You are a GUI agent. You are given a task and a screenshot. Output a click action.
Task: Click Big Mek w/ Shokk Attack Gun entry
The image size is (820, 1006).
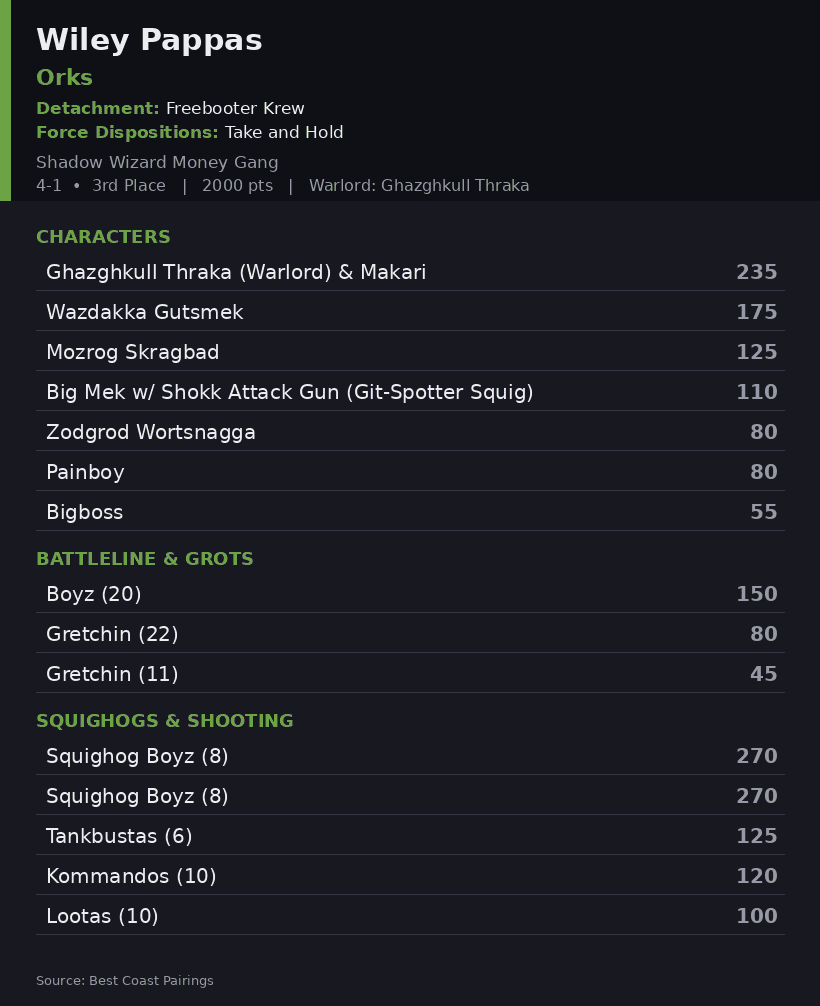tap(410, 391)
